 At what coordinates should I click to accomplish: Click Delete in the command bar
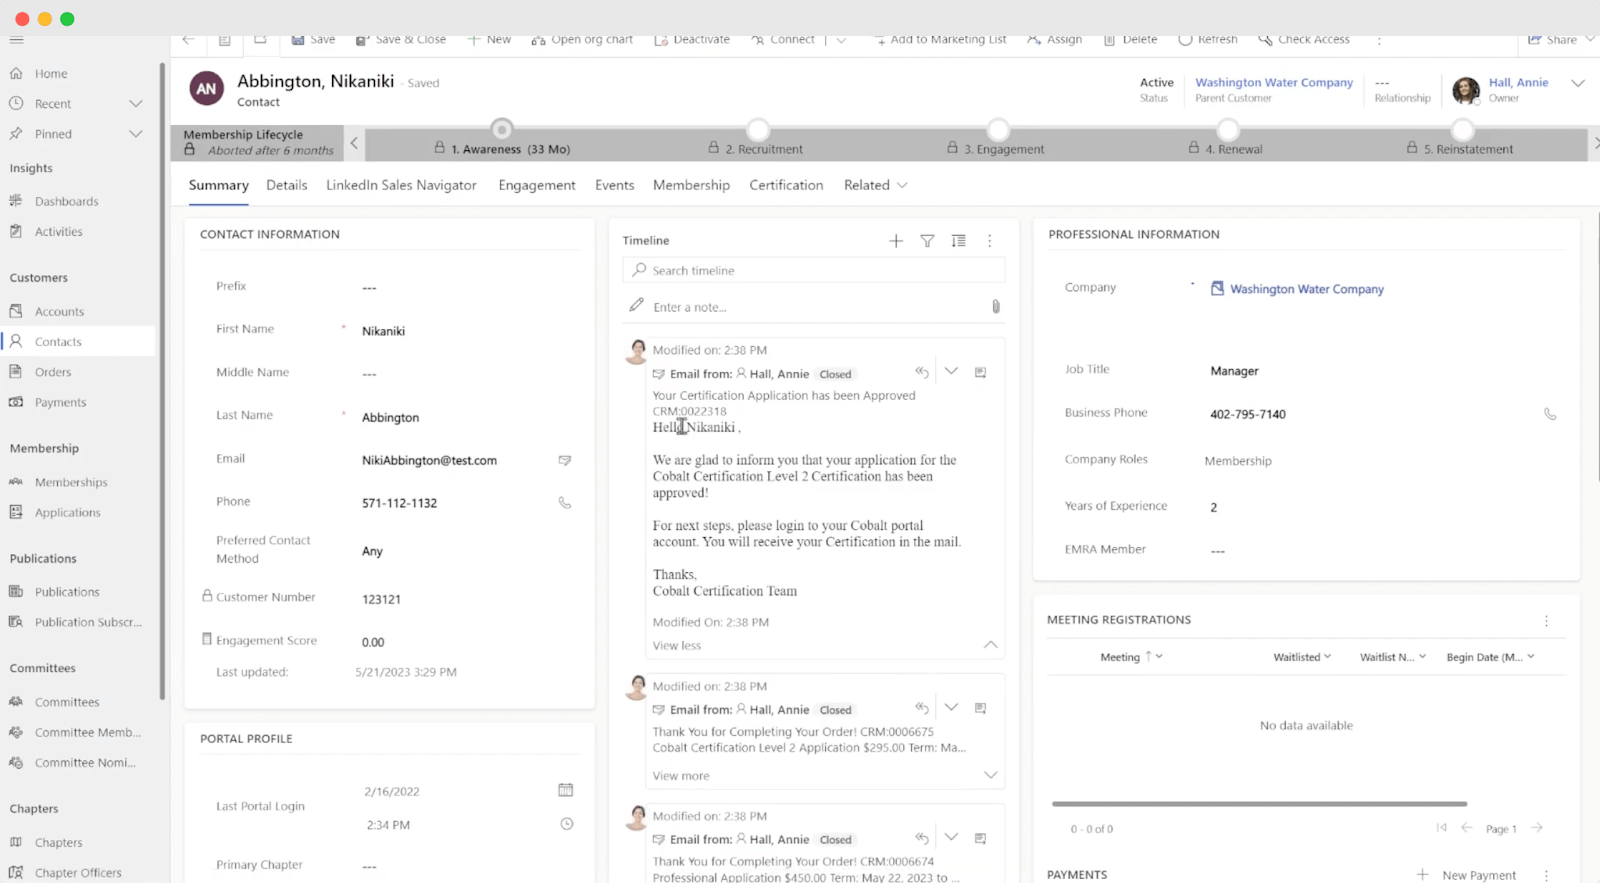click(x=1130, y=40)
